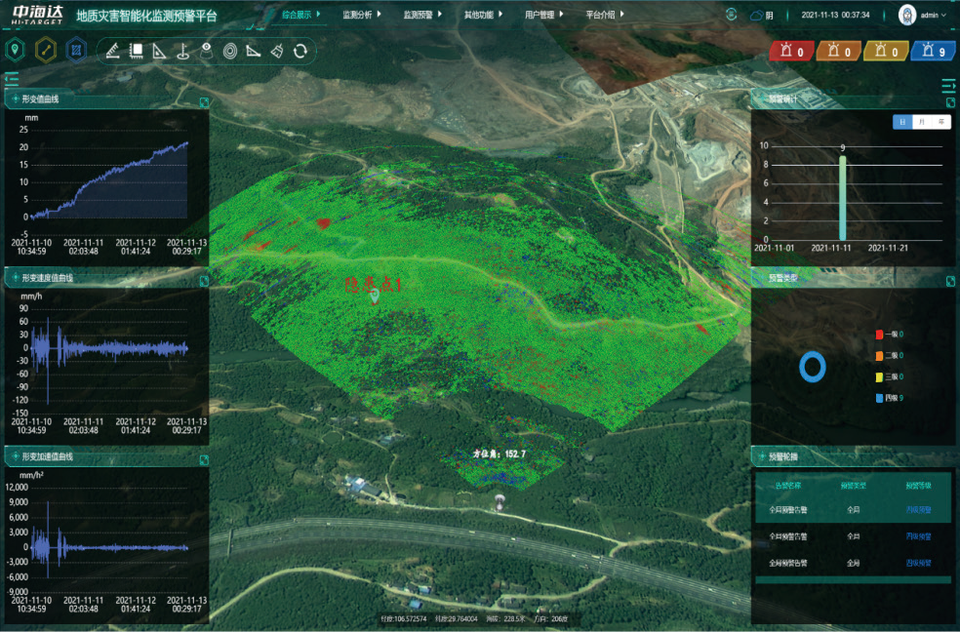The height and width of the screenshot is (632, 960).
Task: Click the platform title 地质灾害智能化监测预警平台
Action: point(147,16)
